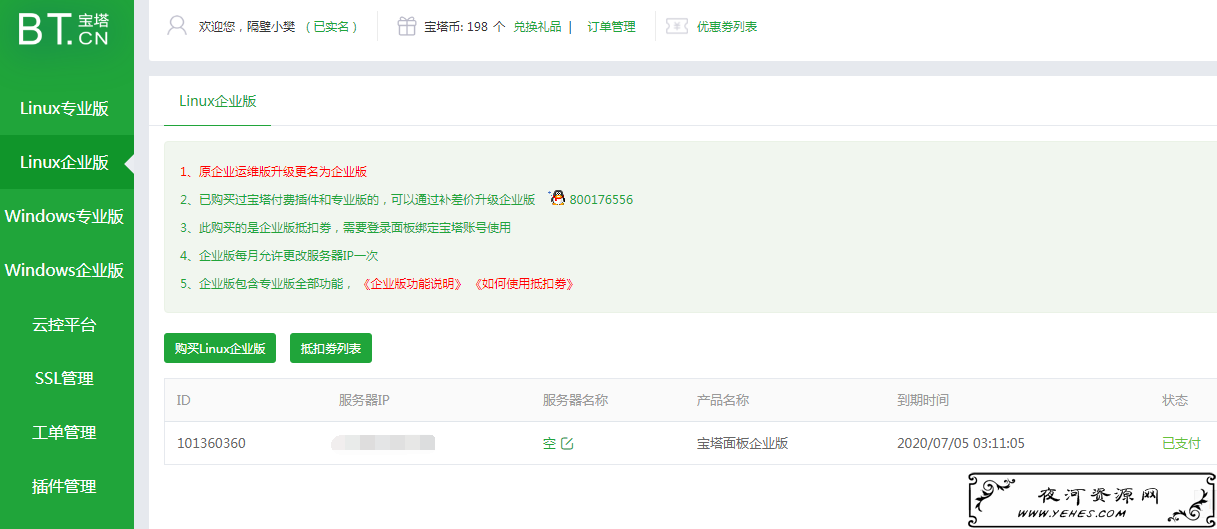1217x529 pixels.
Task: Click the 到期时间 column header
Action: pos(923,400)
